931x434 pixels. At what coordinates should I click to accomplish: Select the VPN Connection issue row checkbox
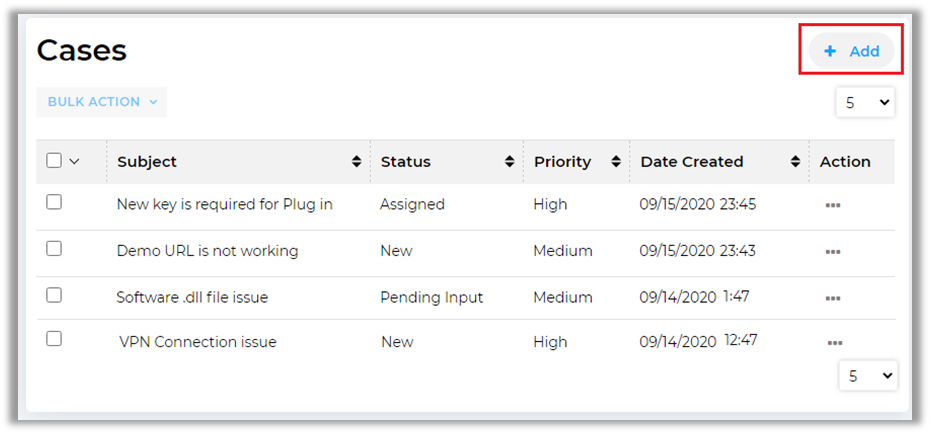point(54,339)
